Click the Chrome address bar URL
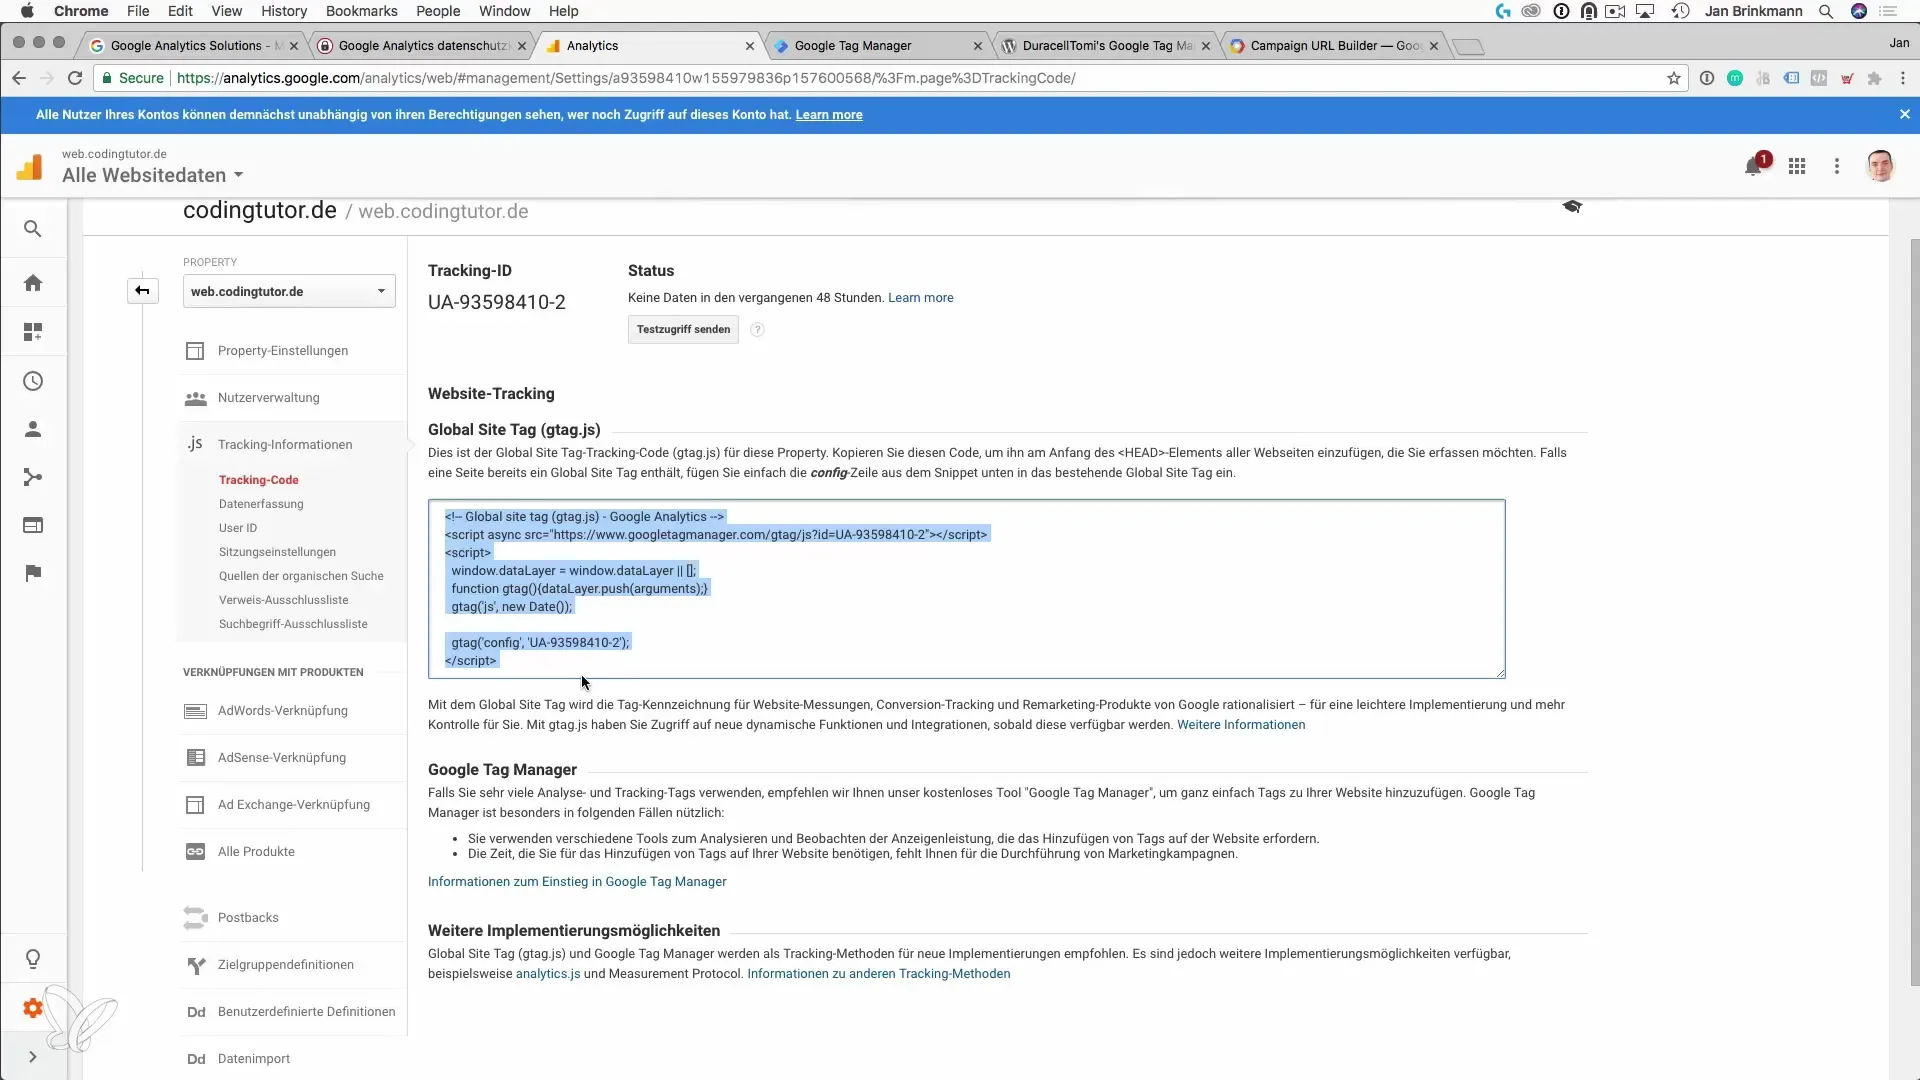 (x=626, y=78)
